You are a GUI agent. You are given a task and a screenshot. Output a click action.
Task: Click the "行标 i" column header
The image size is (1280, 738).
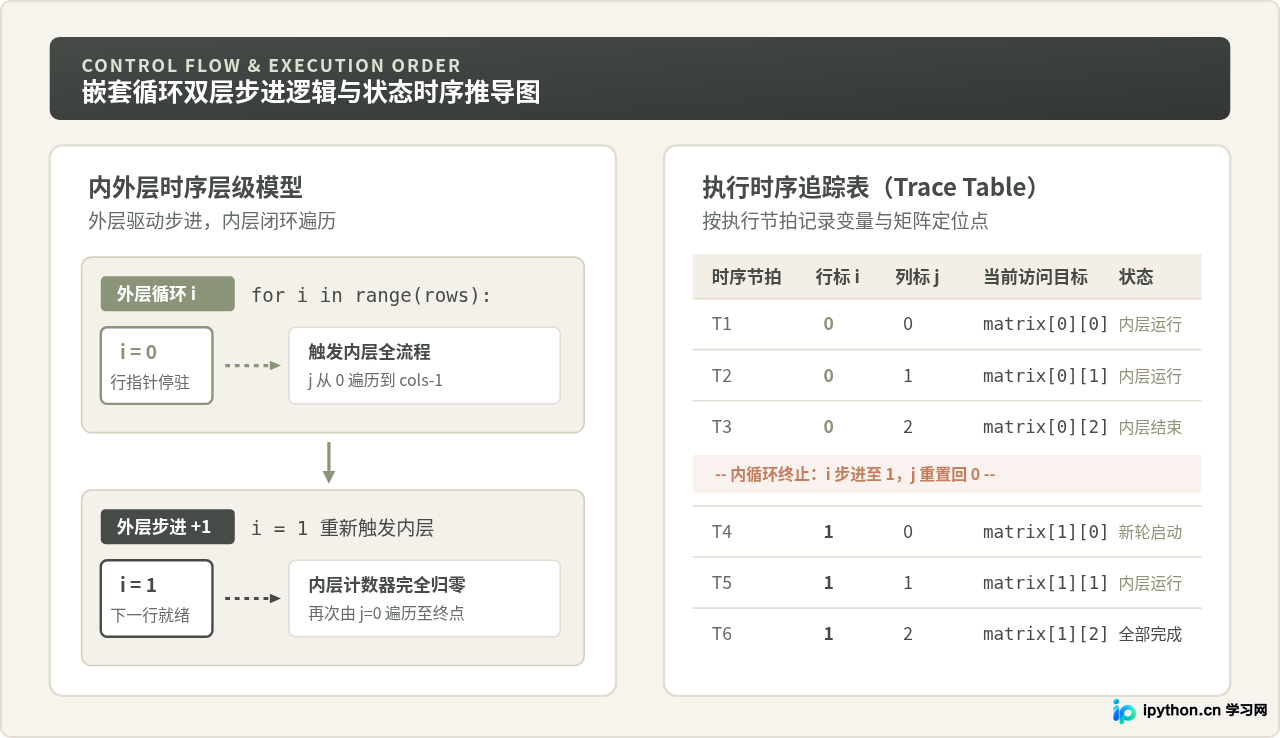pyautogui.click(x=838, y=277)
